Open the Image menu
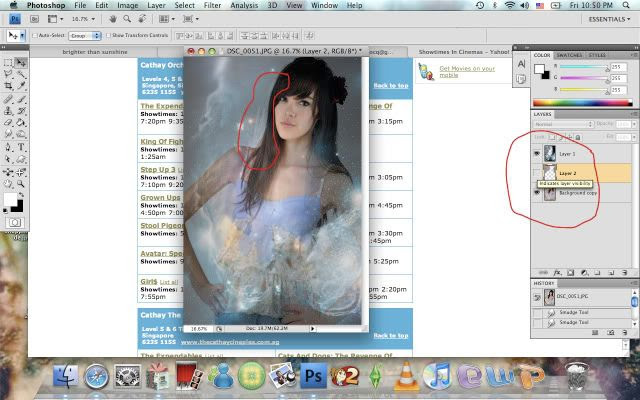640x400 pixels. (128, 5)
